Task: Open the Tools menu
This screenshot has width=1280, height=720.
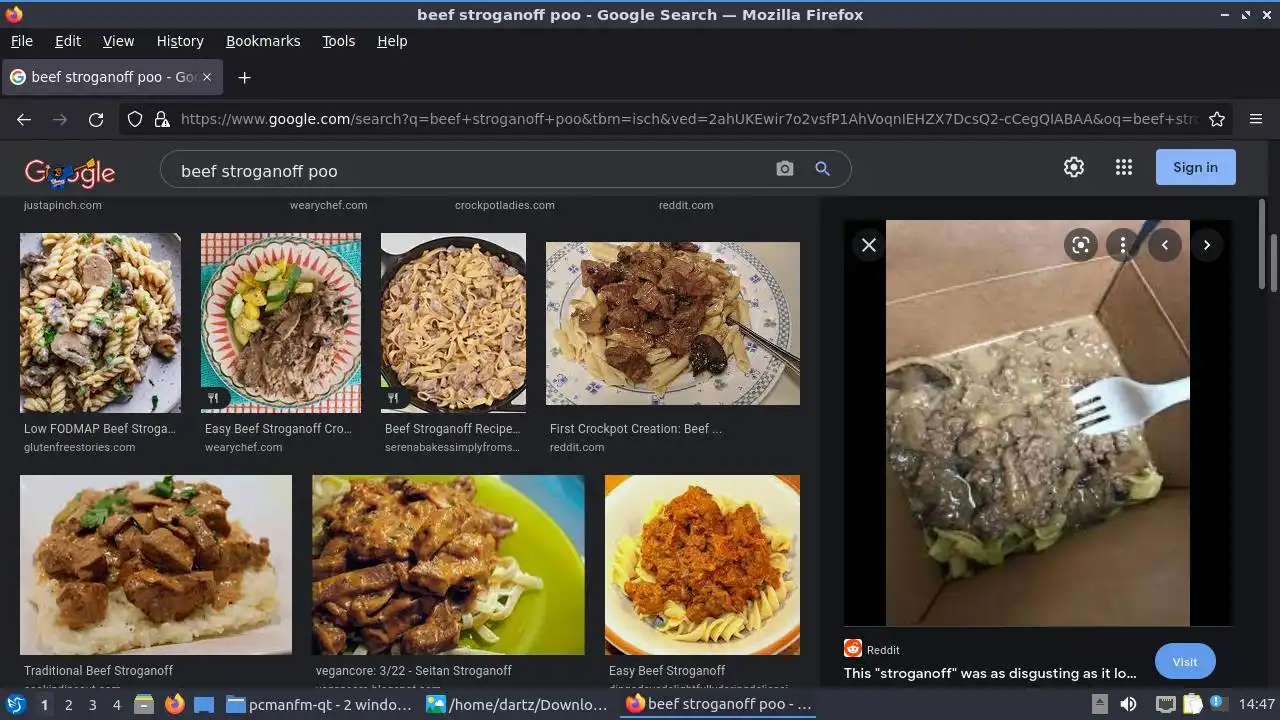Action: [x=338, y=41]
